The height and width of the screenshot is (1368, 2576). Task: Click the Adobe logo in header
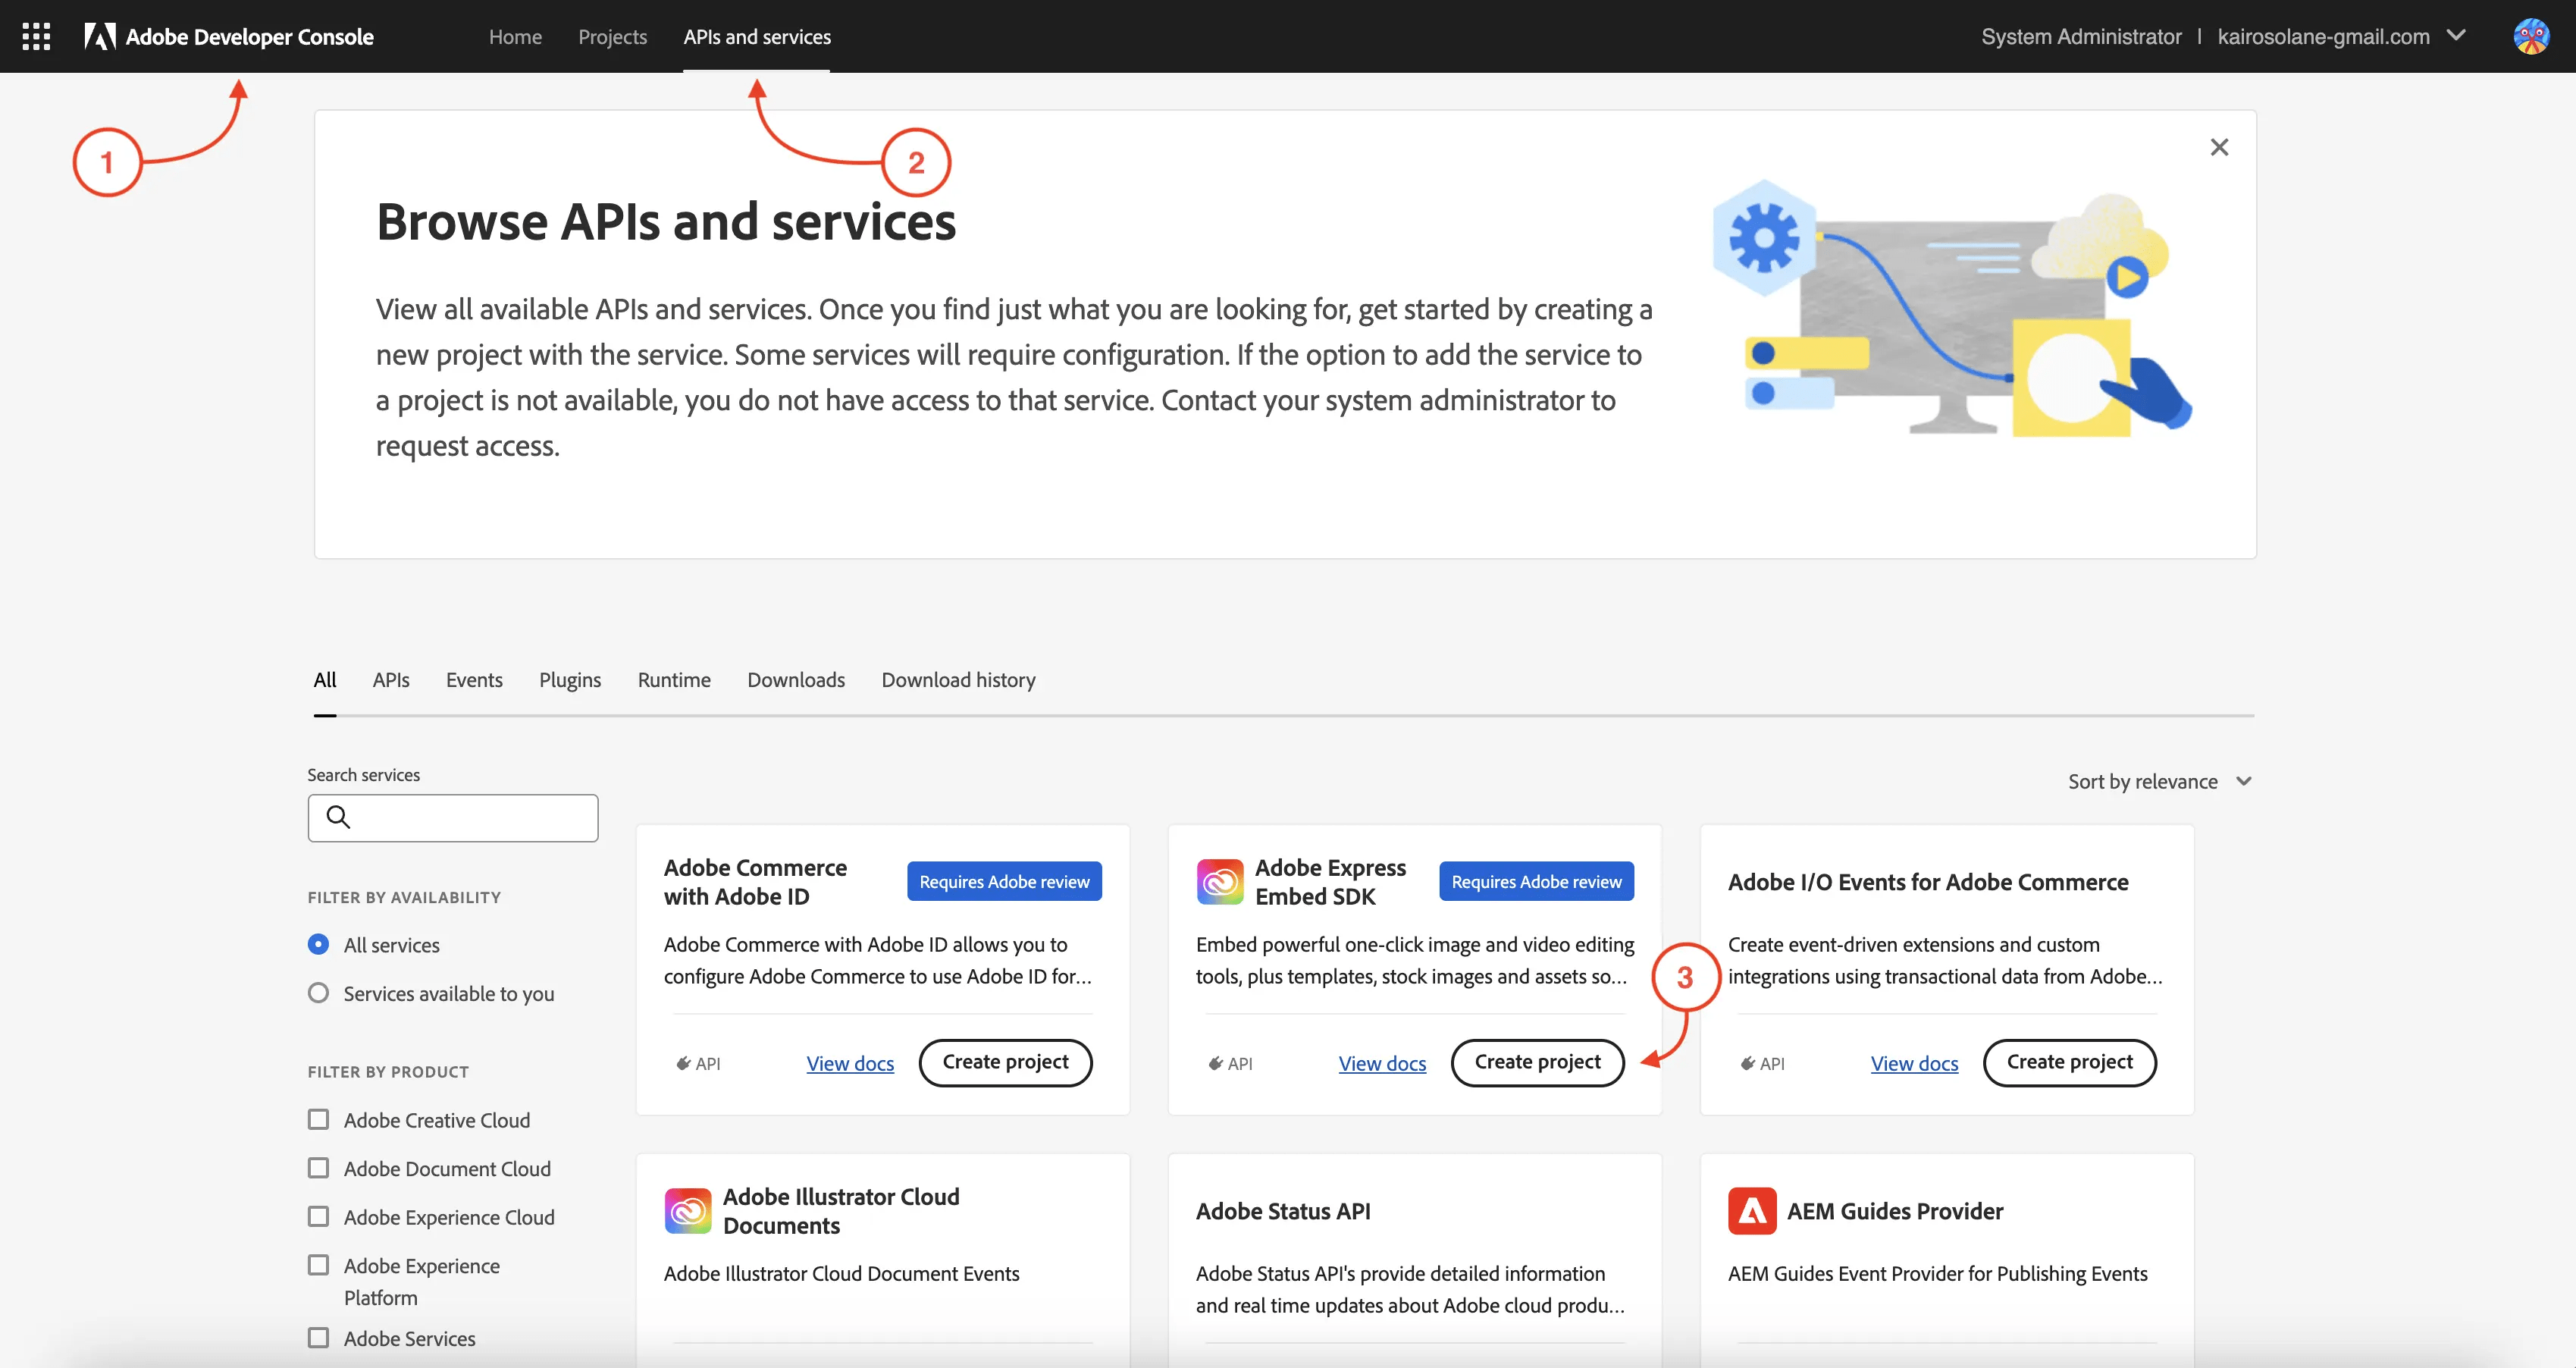pyautogui.click(x=100, y=37)
